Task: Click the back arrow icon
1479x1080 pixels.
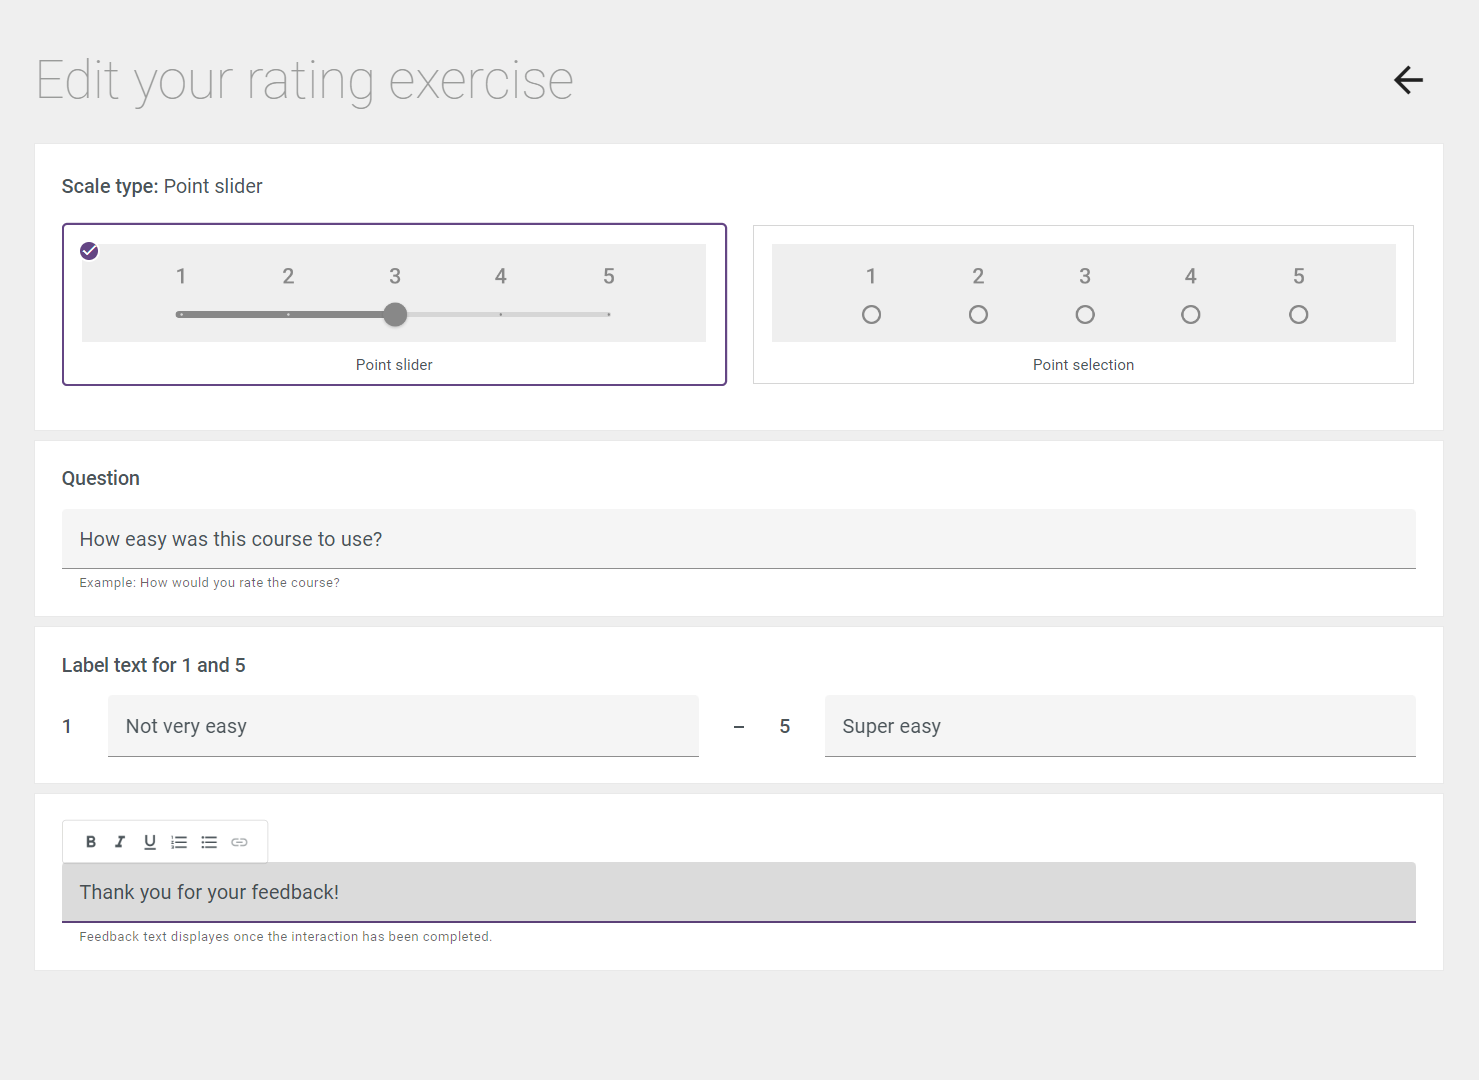Action: [x=1408, y=80]
